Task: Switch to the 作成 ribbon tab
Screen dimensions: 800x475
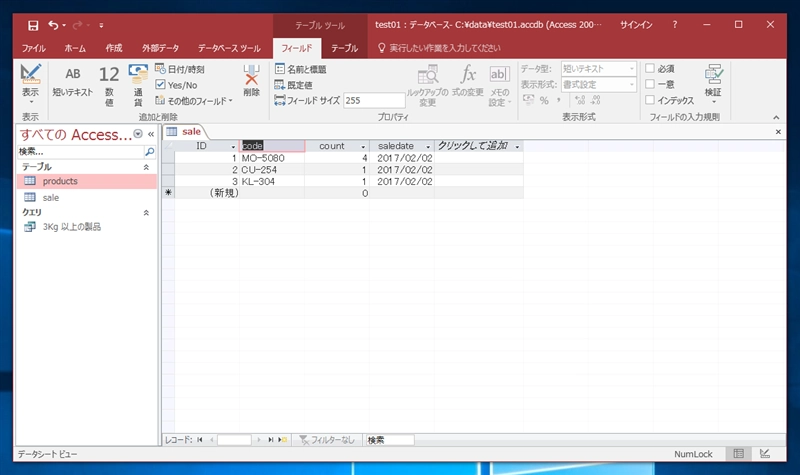Action: [x=114, y=48]
